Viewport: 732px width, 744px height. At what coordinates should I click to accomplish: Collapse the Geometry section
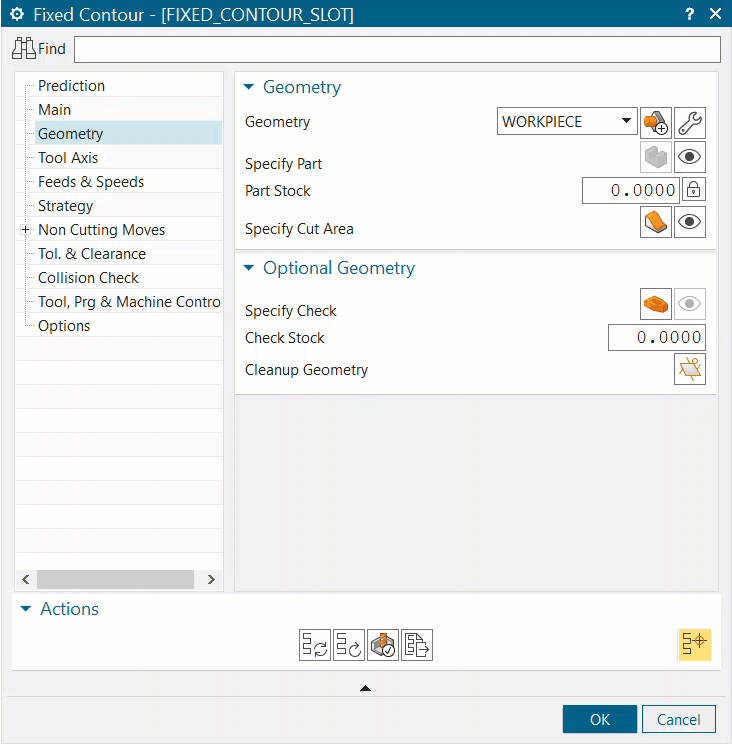pyautogui.click(x=249, y=87)
